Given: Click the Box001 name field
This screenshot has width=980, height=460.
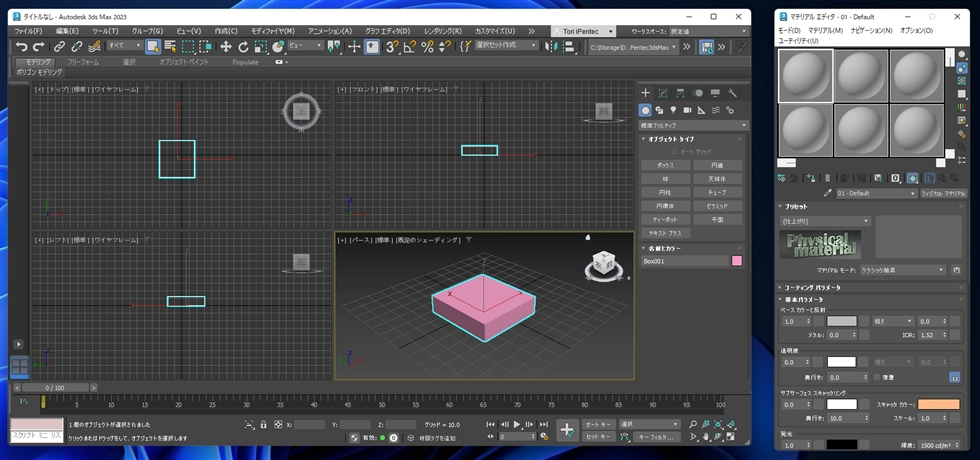Looking at the screenshot, I should coord(685,261).
